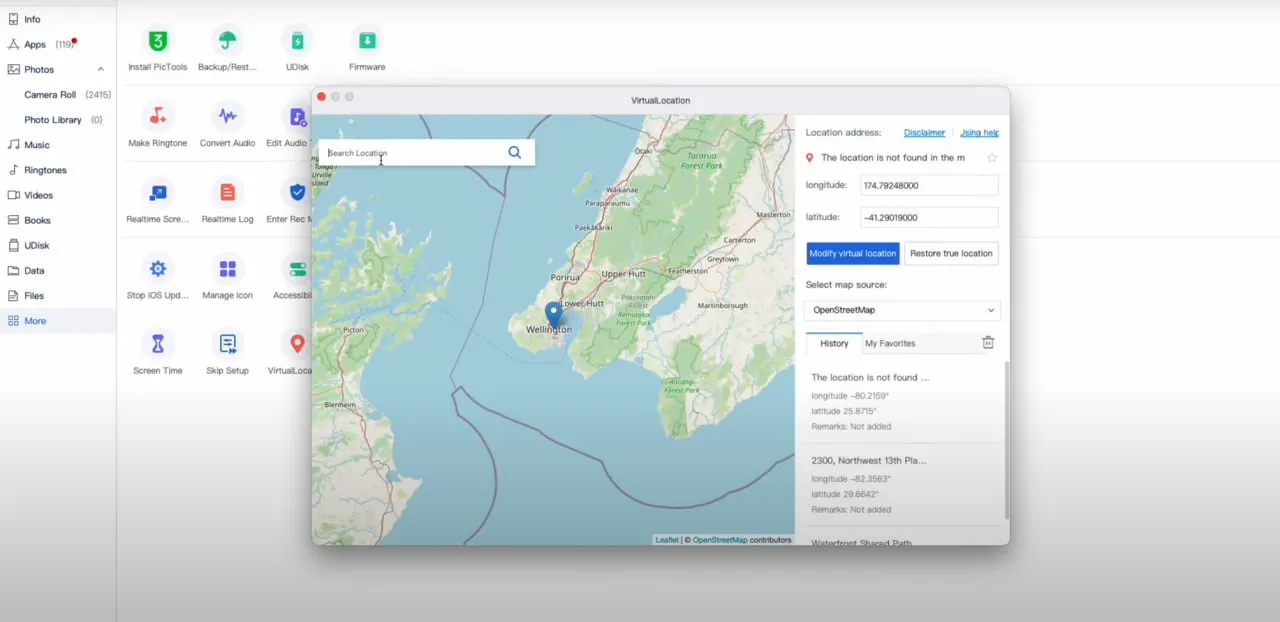The width and height of the screenshot is (1280, 622).
Task: Open the OpenStreetMap map source dropdown
Action: [x=902, y=310]
